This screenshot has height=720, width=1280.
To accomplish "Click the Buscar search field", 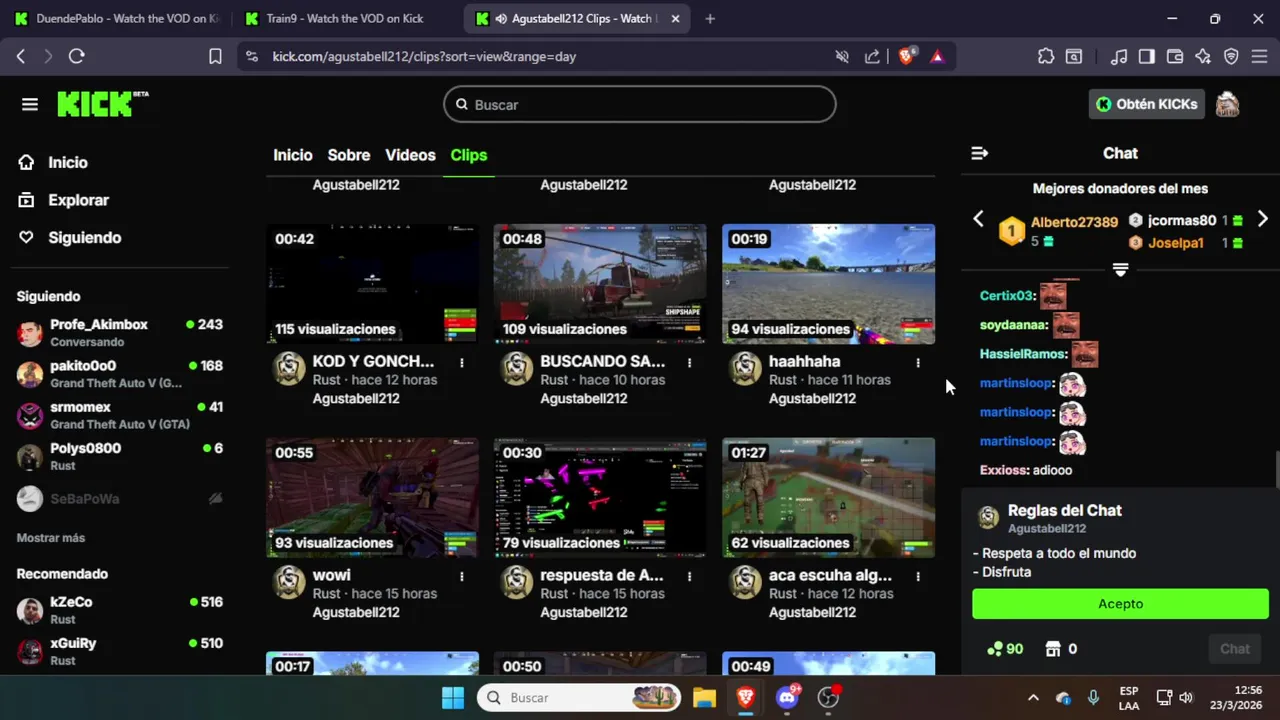I will pos(640,104).
